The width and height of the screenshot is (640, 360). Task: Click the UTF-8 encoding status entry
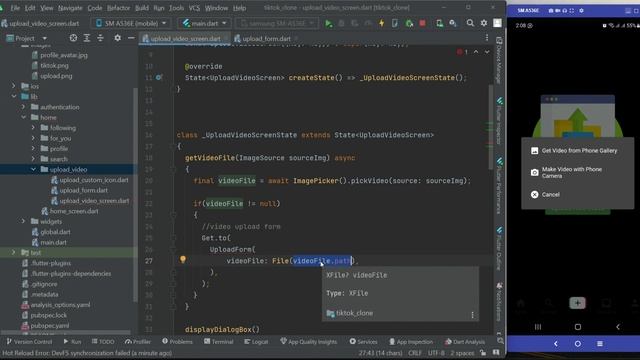(436, 353)
